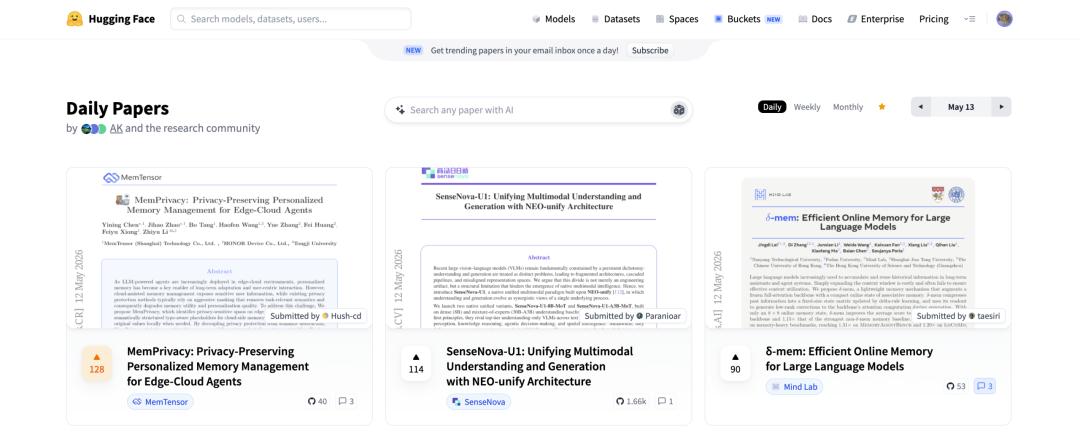This screenshot has height=435, width=1080.
Task: Switch to Monthly papers view
Action: (848, 107)
